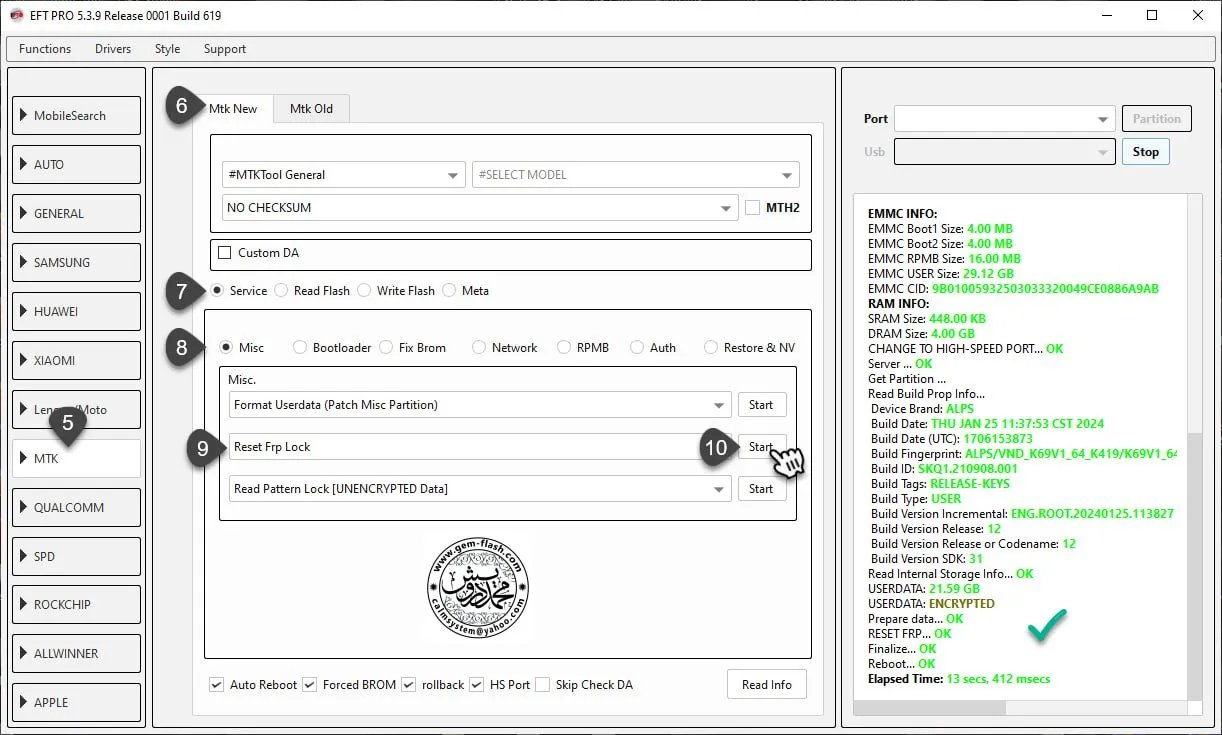Expand the SAMSUNG sidebar arrow
Viewport: 1222px width, 735px height.
coord(24,262)
